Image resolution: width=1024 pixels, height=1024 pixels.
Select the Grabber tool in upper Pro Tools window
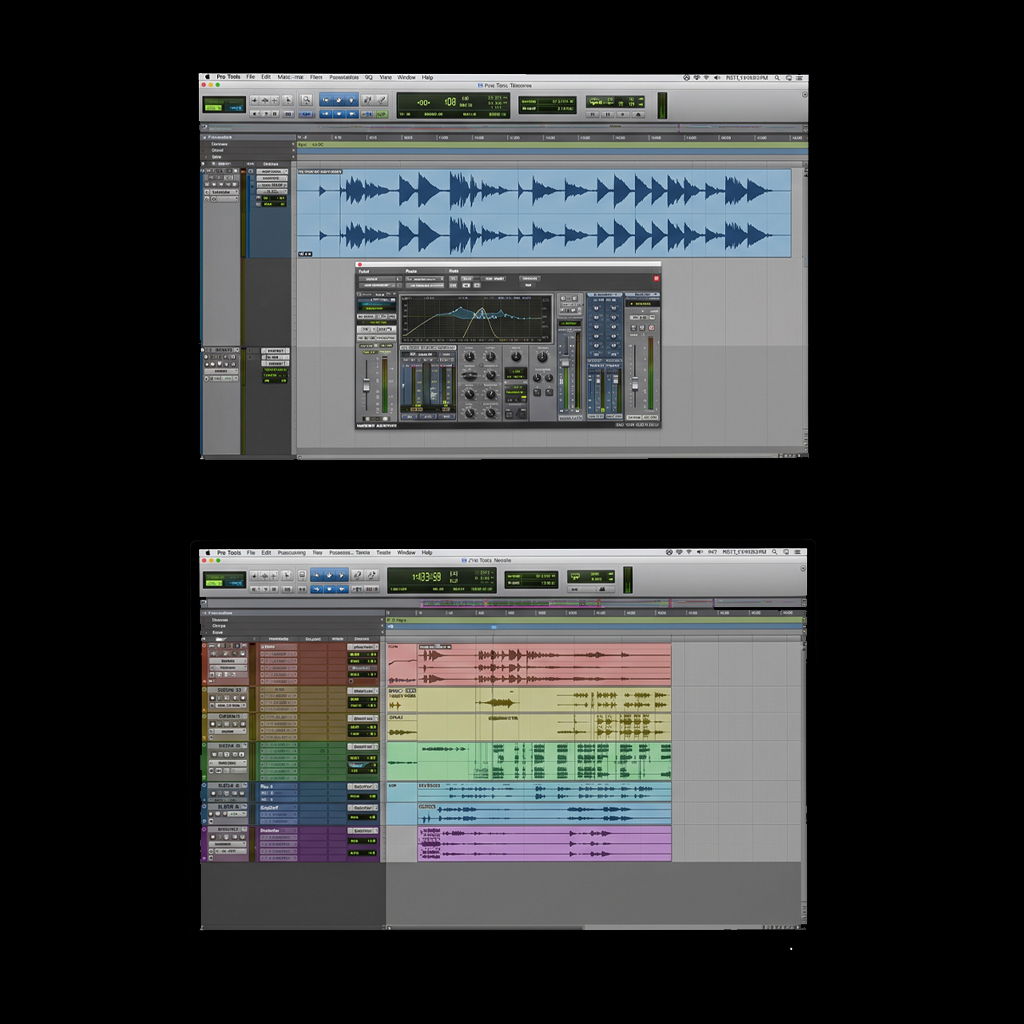click(x=351, y=101)
